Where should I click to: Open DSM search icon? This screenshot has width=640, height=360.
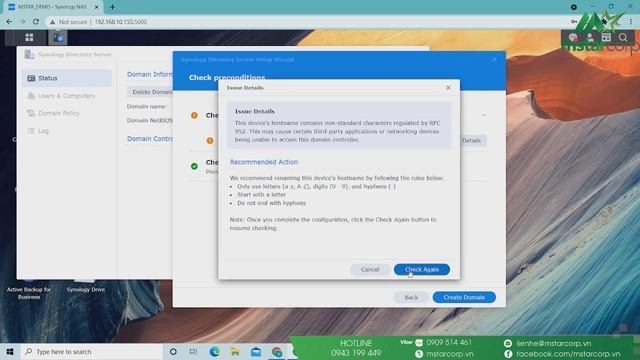(623, 38)
